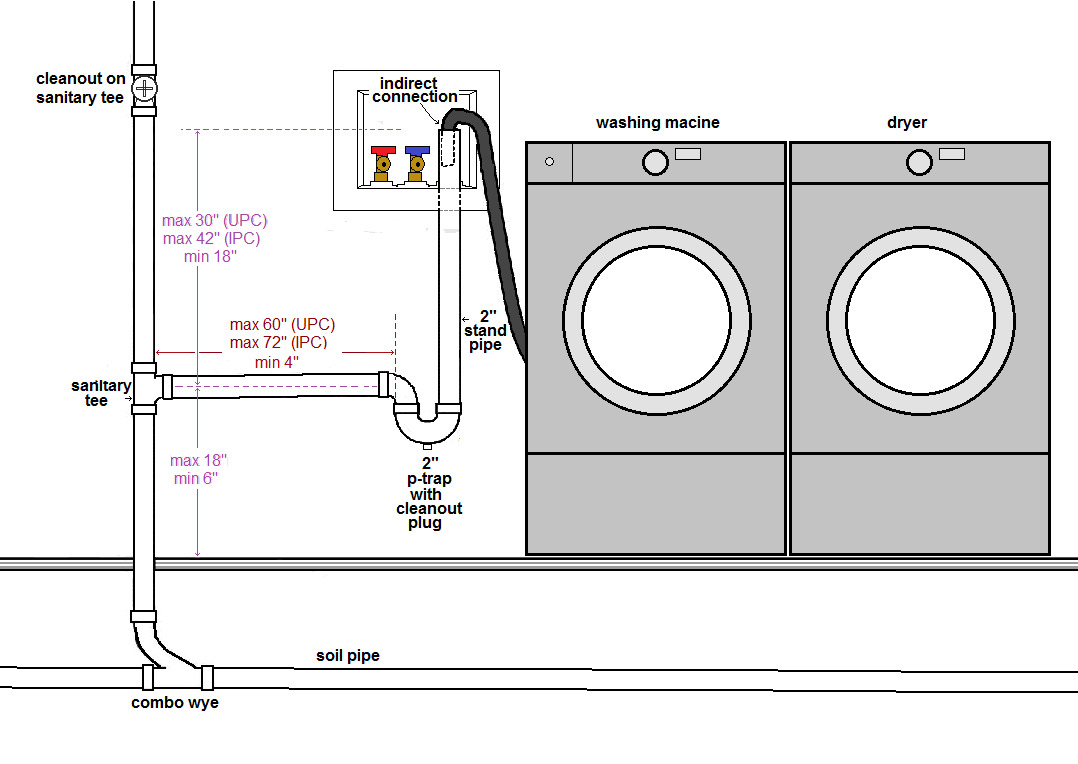Image resolution: width=1078 pixels, height=764 pixels.
Task: Click the washing machine display rectangle
Action: [x=688, y=154]
